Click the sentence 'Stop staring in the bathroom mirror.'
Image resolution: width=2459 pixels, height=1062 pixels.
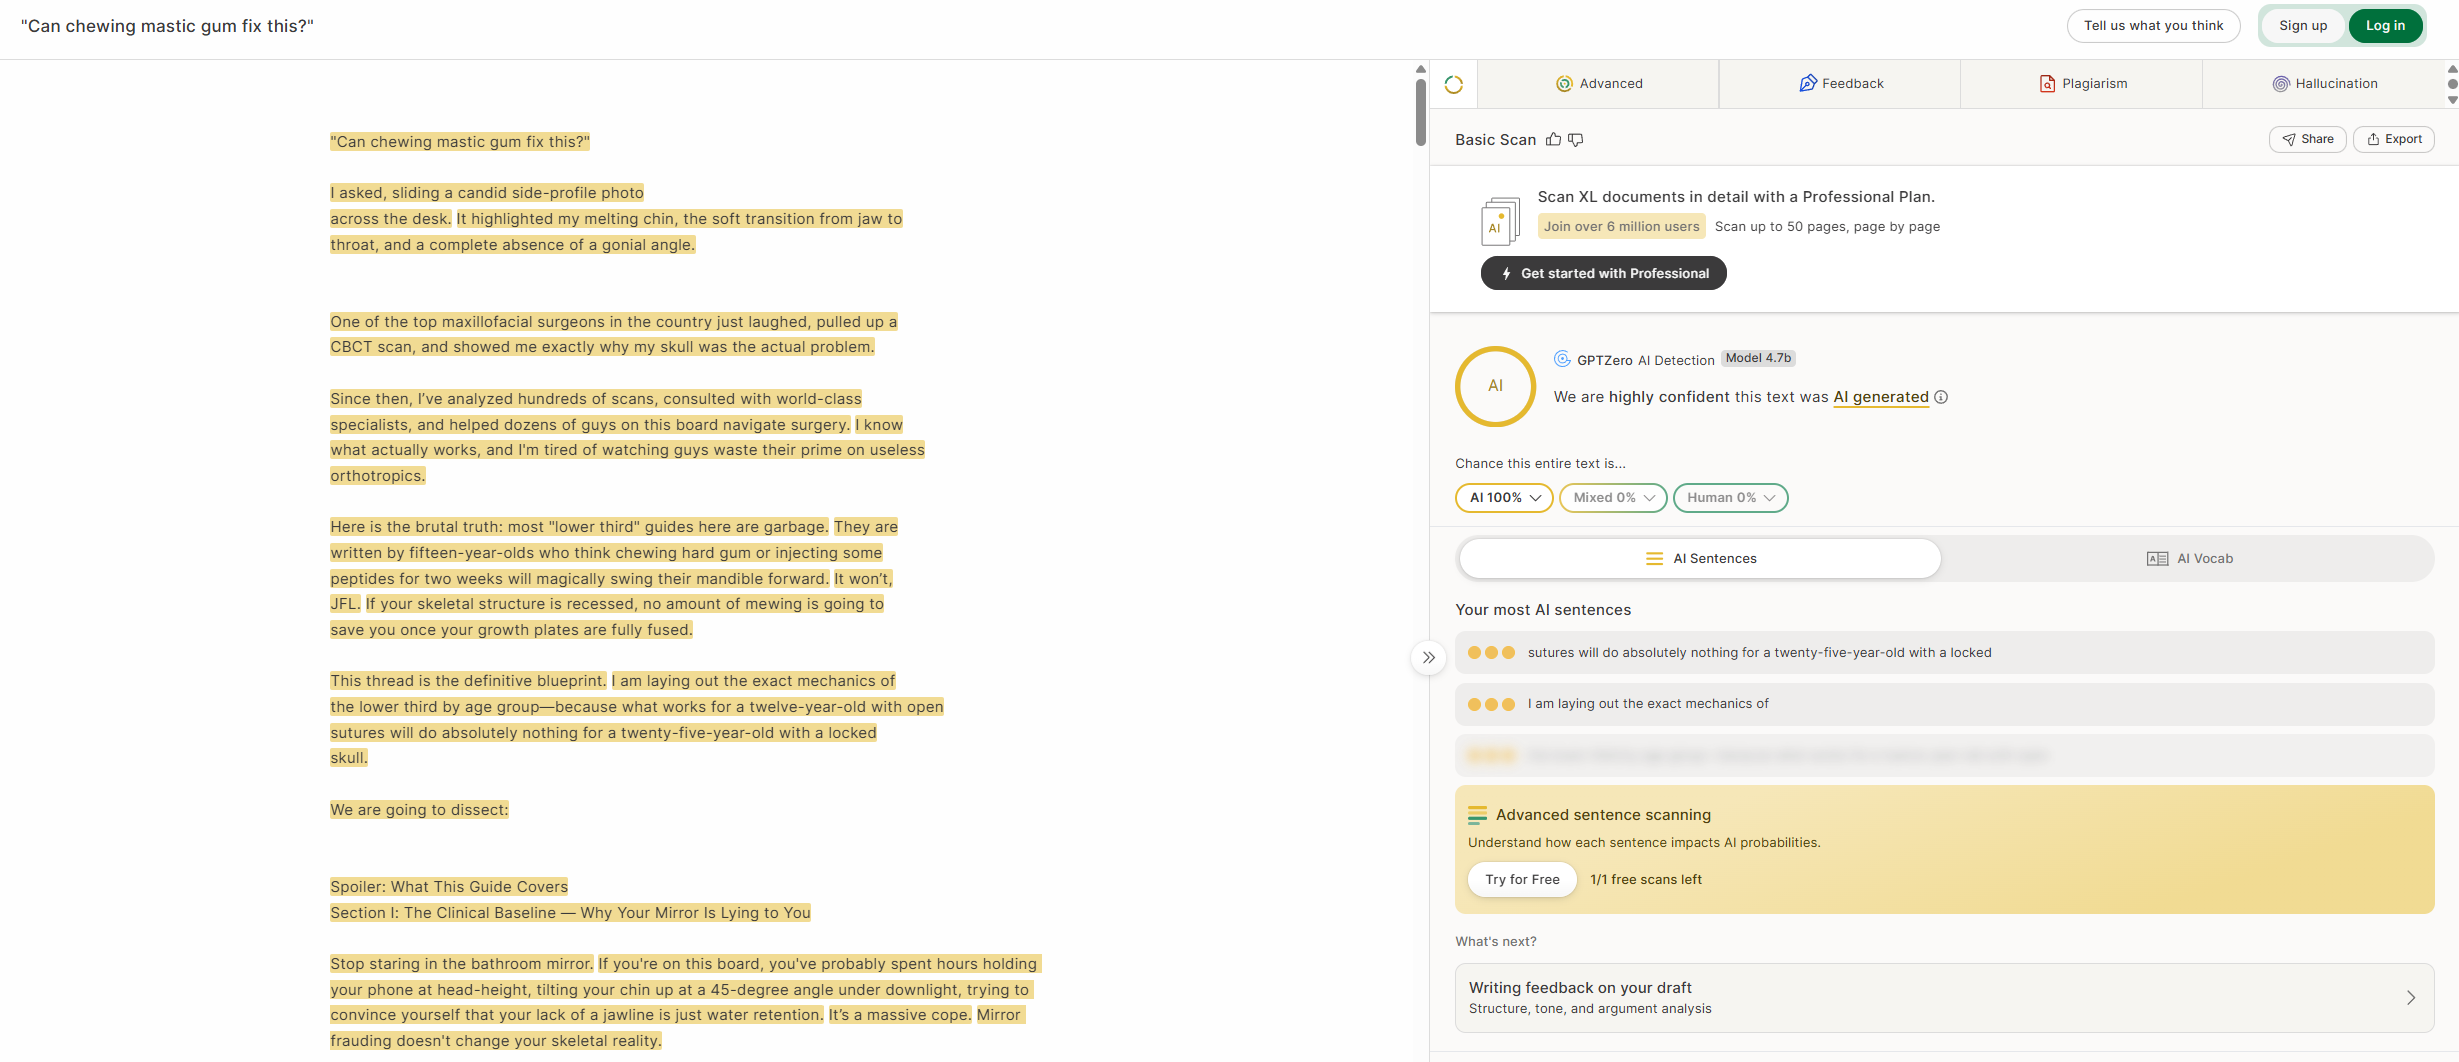click(461, 964)
